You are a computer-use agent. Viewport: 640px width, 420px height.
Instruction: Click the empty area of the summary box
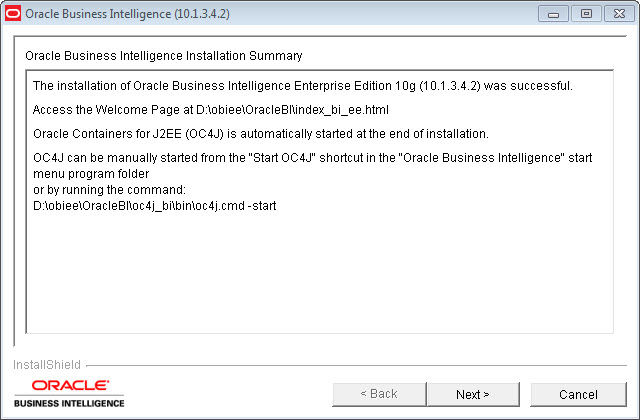point(320,273)
